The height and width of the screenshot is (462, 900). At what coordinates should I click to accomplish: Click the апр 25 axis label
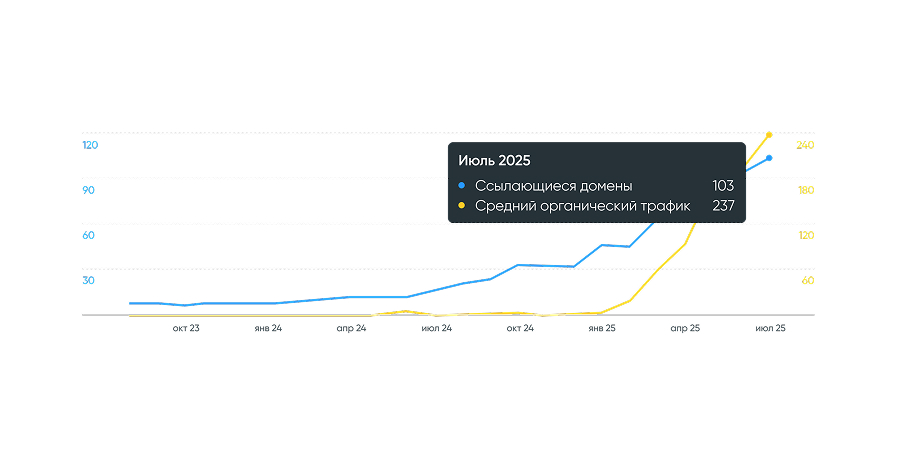(685, 328)
